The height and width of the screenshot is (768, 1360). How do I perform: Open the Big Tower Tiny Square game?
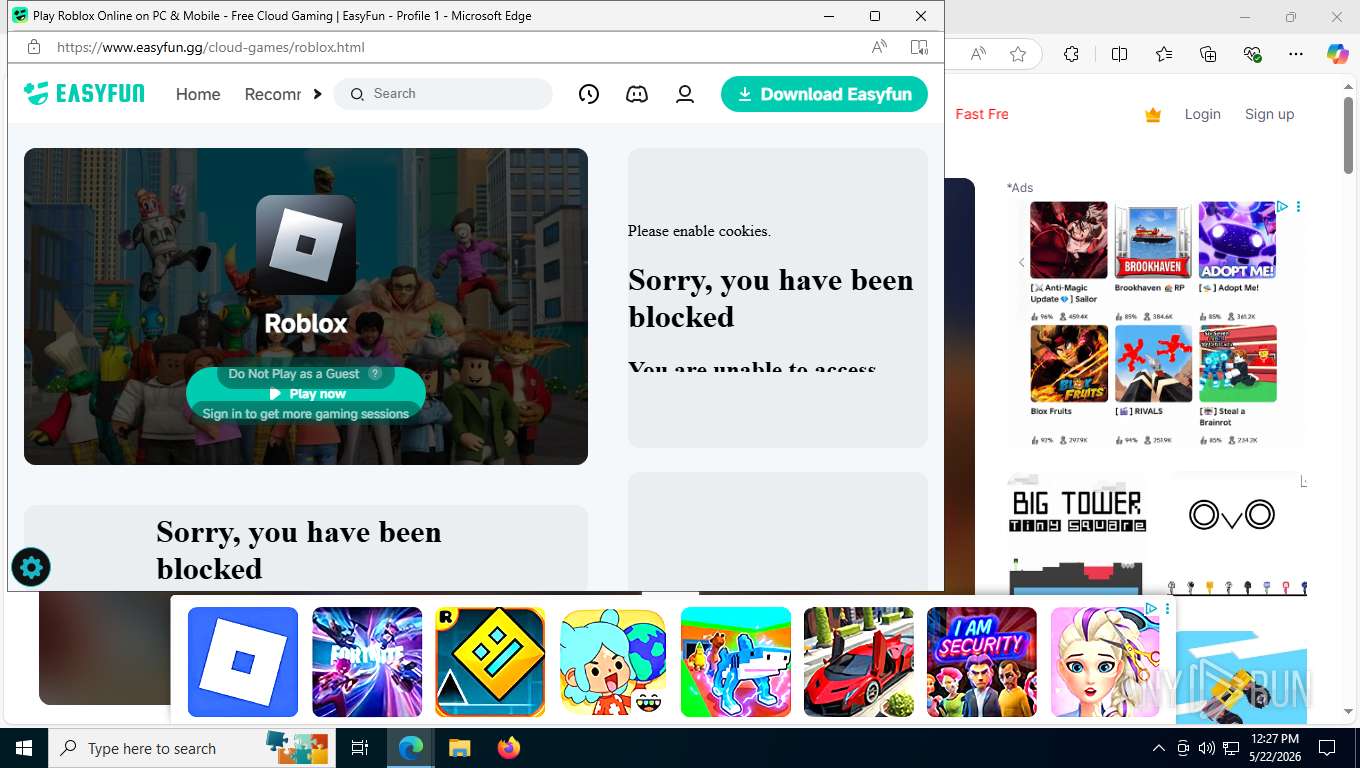click(x=1077, y=533)
